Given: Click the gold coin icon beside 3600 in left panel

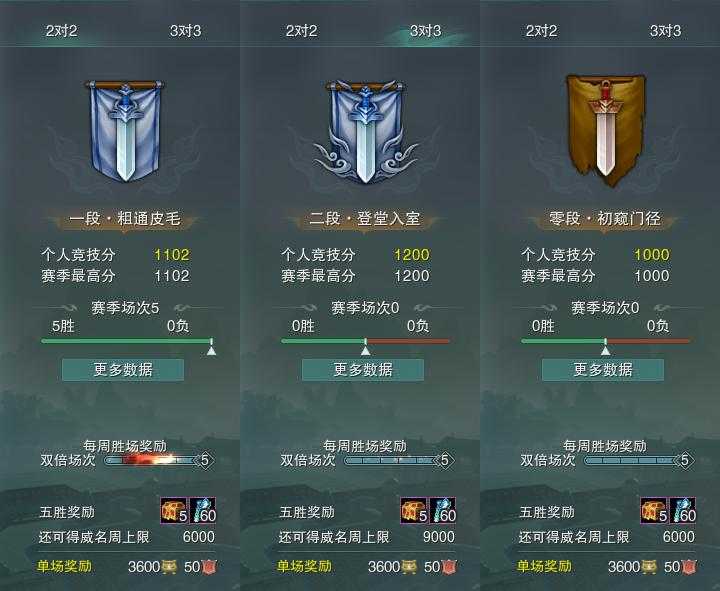Looking at the screenshot, I should pyautogui.click(x=169, y=567).
